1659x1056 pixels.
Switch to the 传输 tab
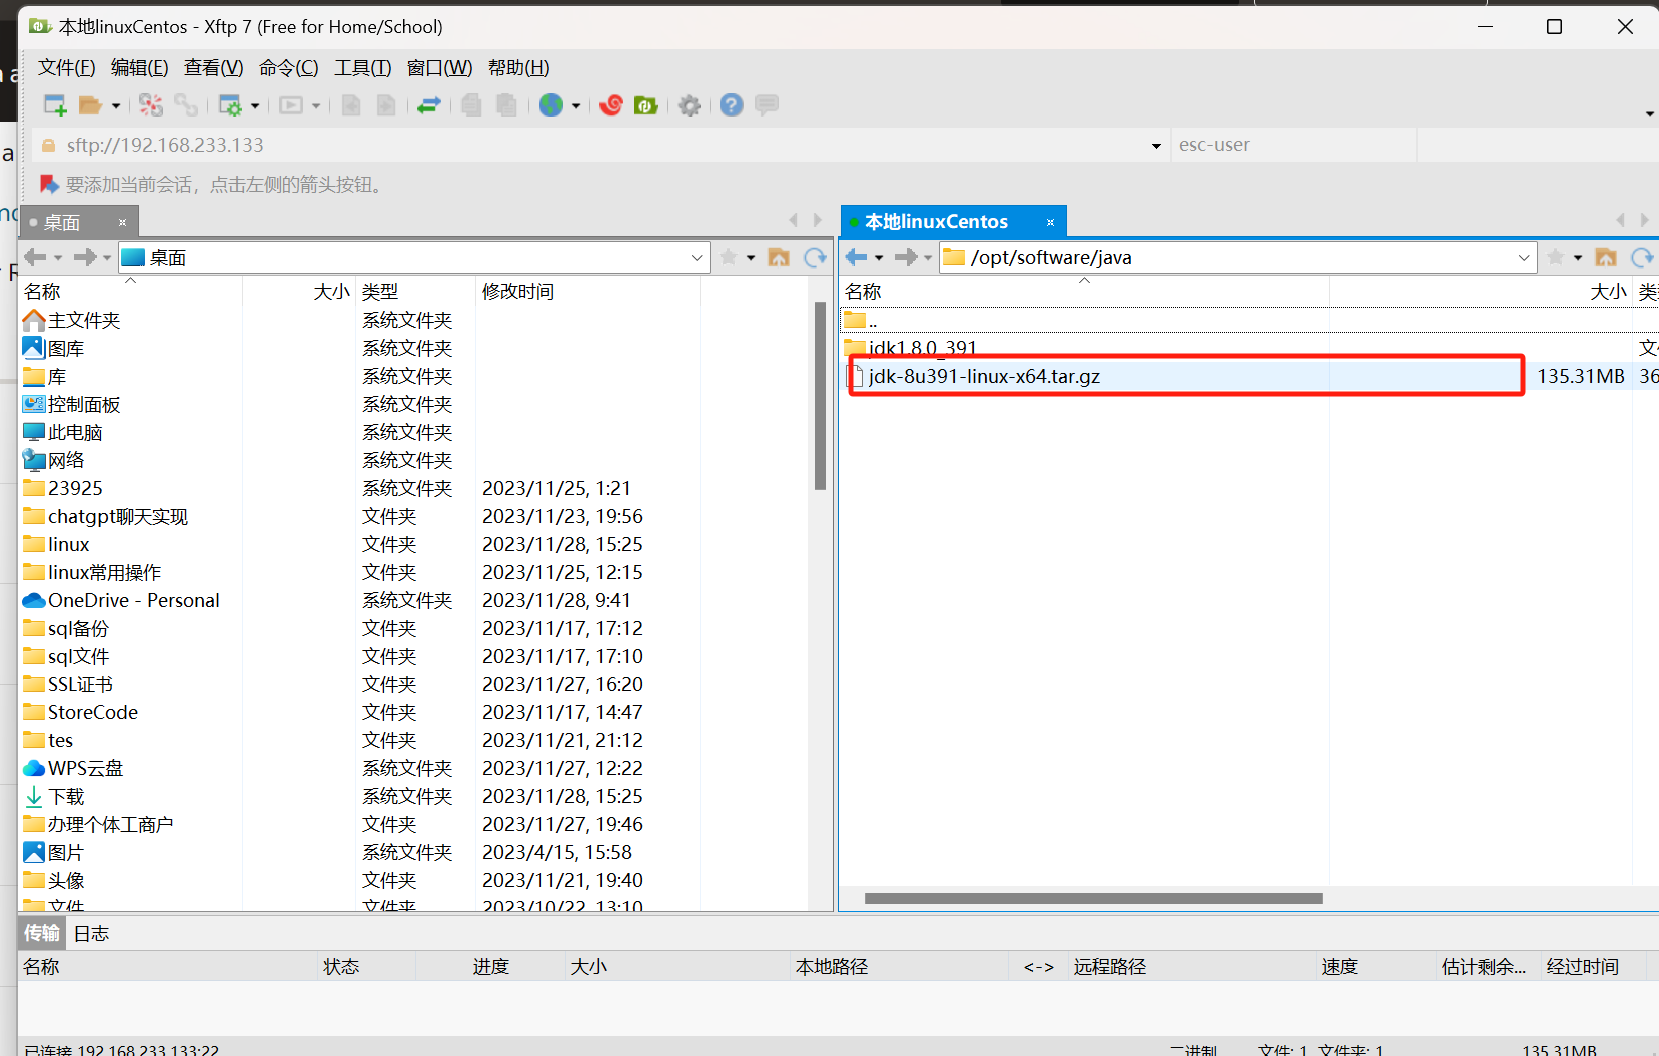(42, 933)
